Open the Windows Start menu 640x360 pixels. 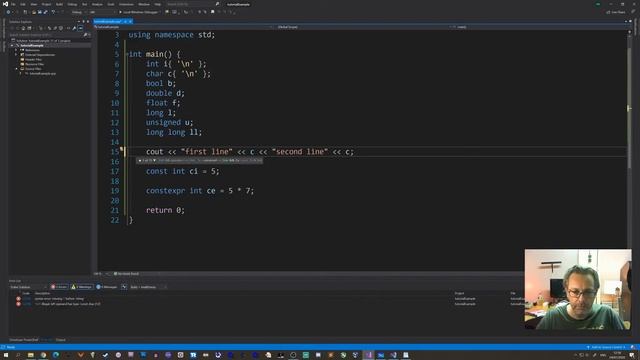tap(6, 355)
